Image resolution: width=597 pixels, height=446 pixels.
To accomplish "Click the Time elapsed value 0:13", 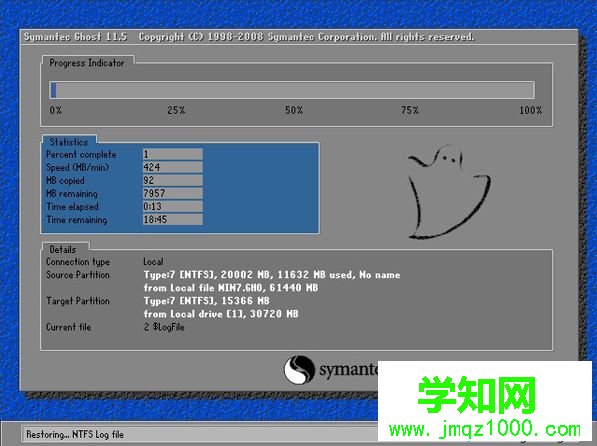I will (x=172, y=206).
